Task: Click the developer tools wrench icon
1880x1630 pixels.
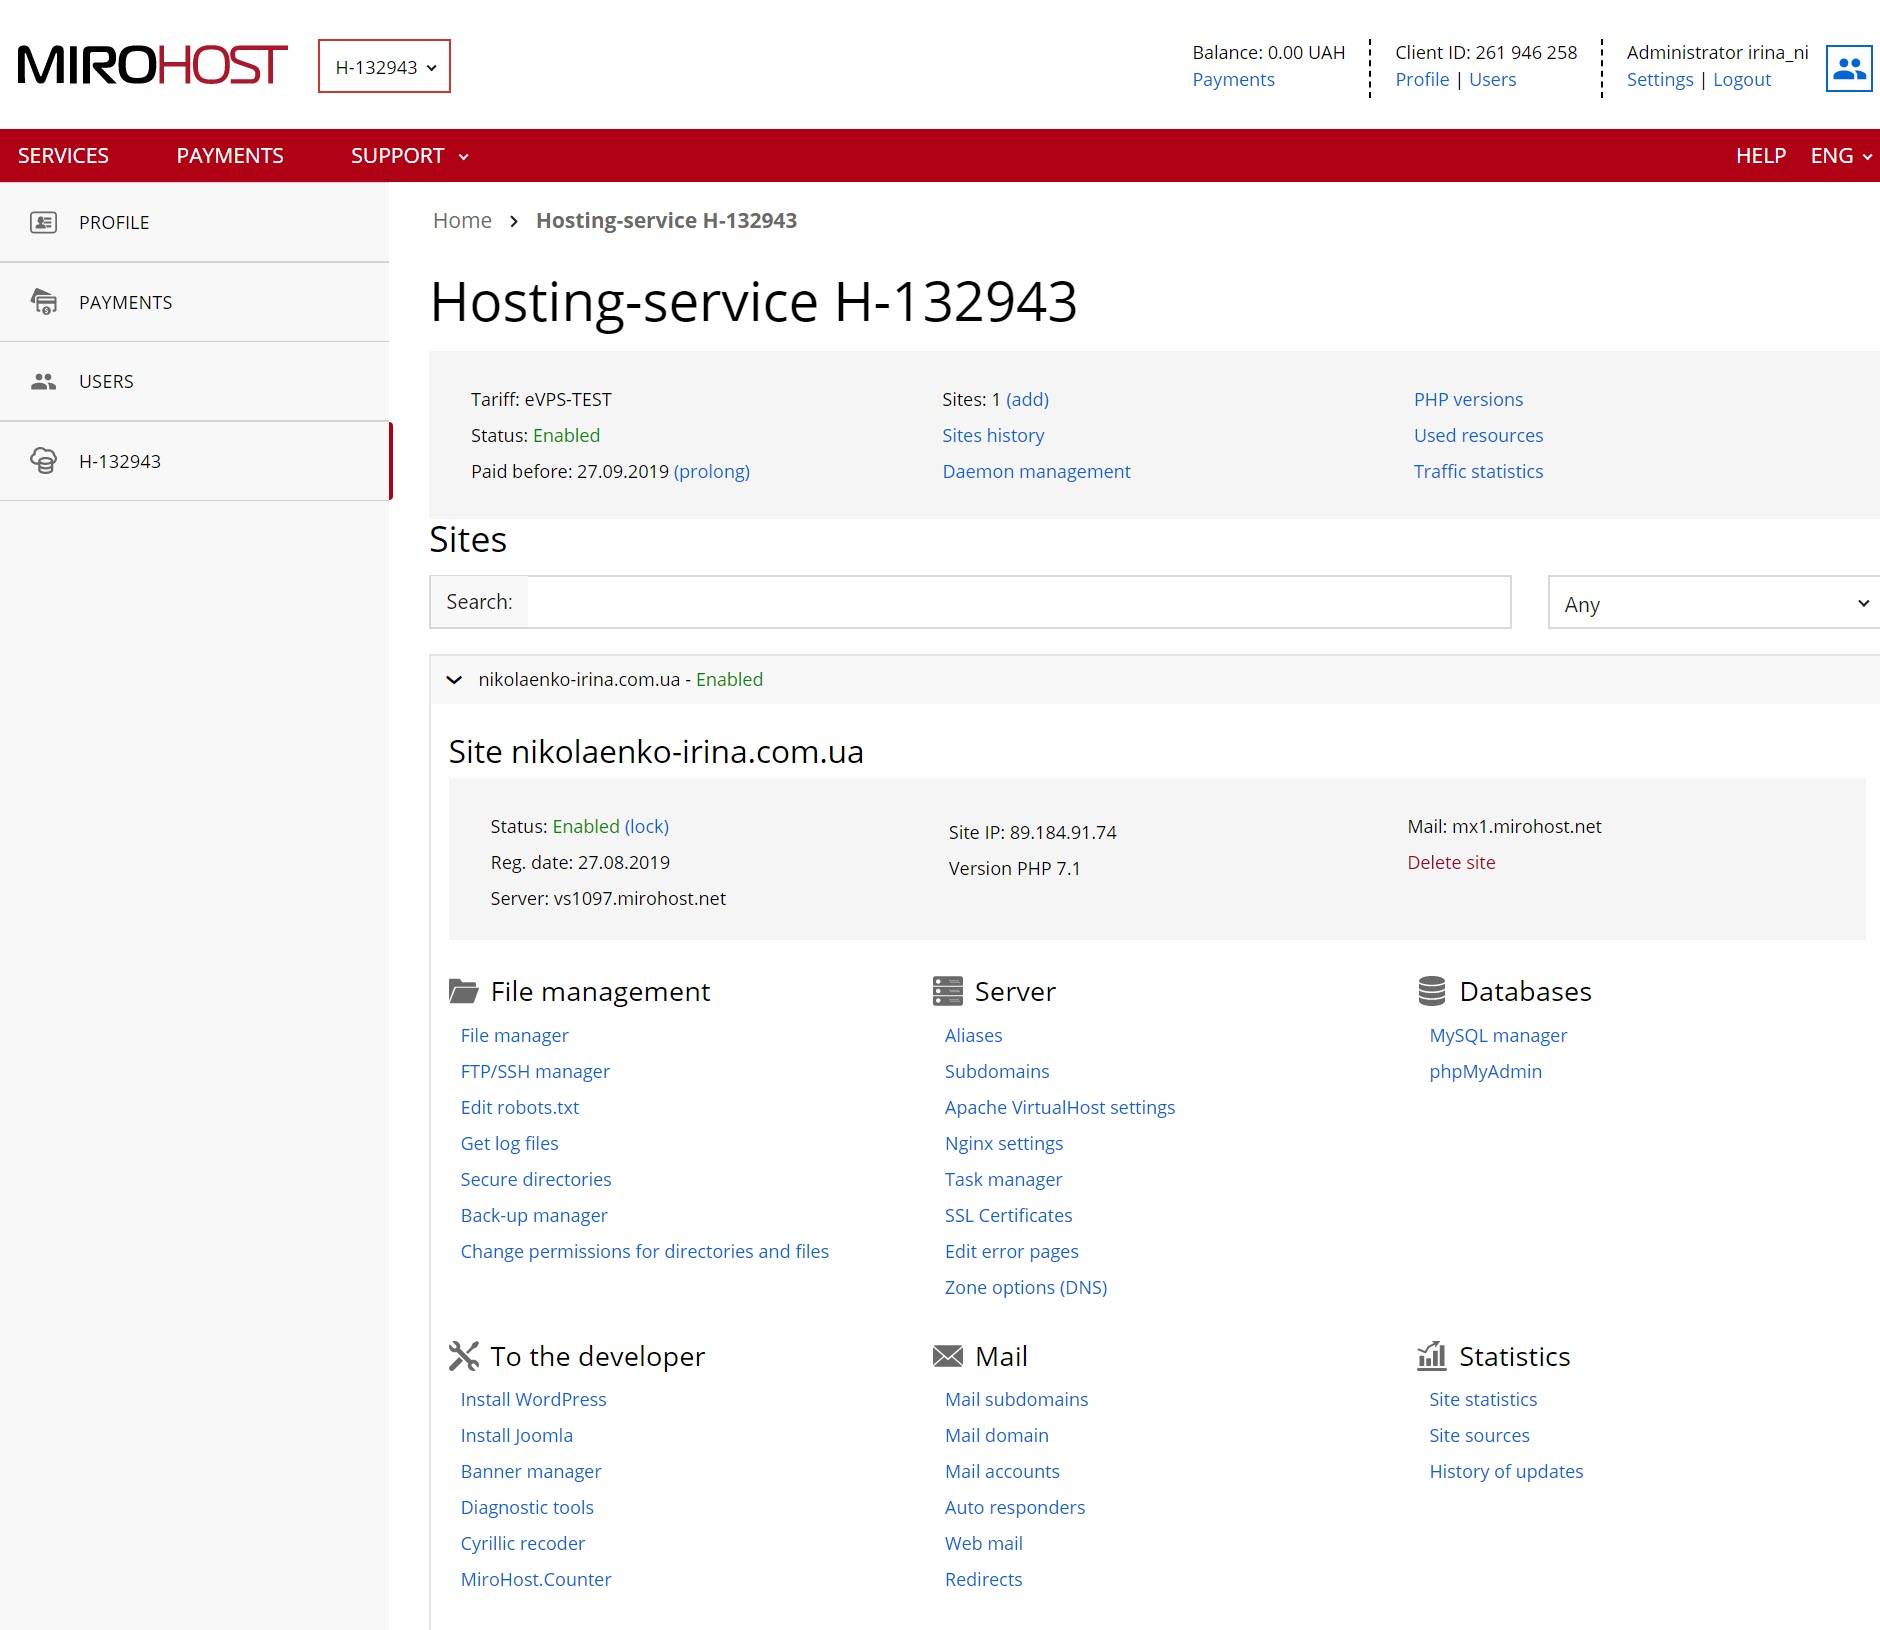Action: 464,1356
